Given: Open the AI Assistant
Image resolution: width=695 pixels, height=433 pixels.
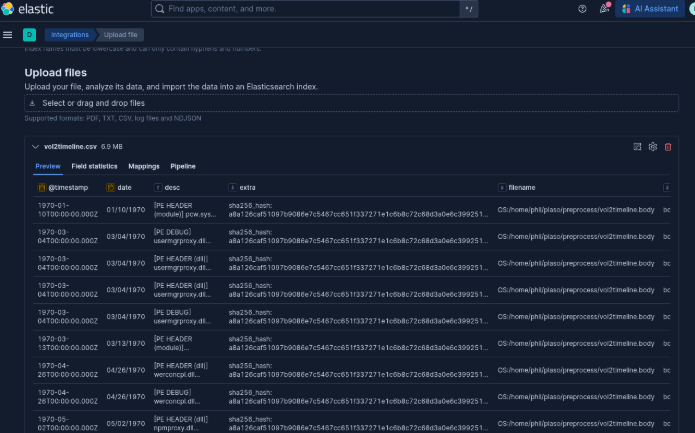Looking at the screenshot, I should click(x=650, y=9).
